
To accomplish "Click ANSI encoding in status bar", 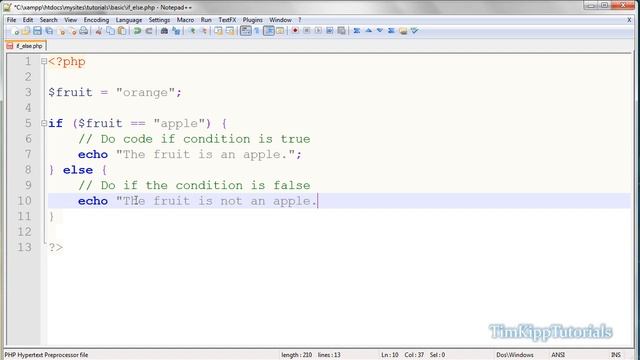I will 558,355.
